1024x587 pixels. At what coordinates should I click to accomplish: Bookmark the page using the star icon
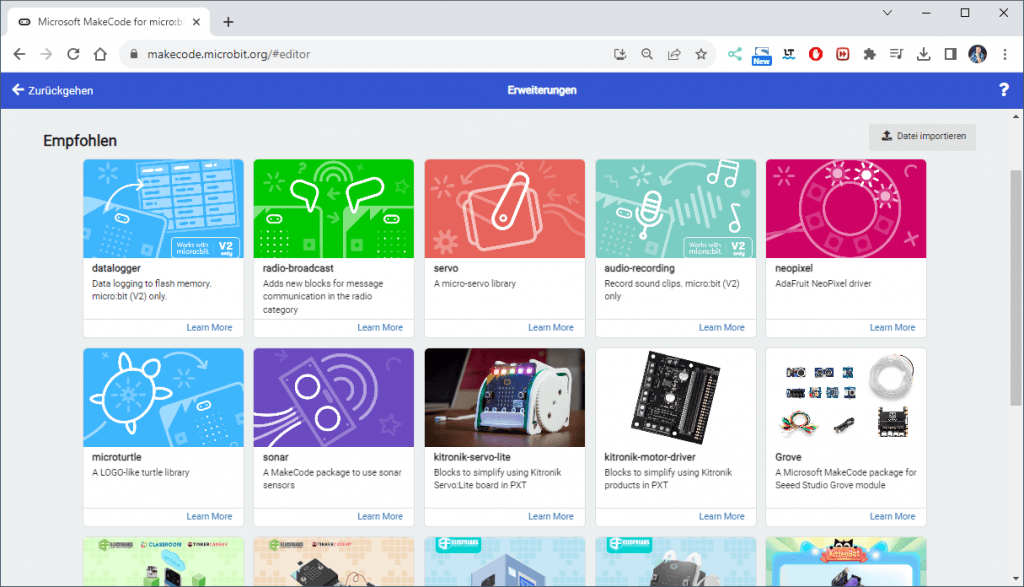(700, 54)
